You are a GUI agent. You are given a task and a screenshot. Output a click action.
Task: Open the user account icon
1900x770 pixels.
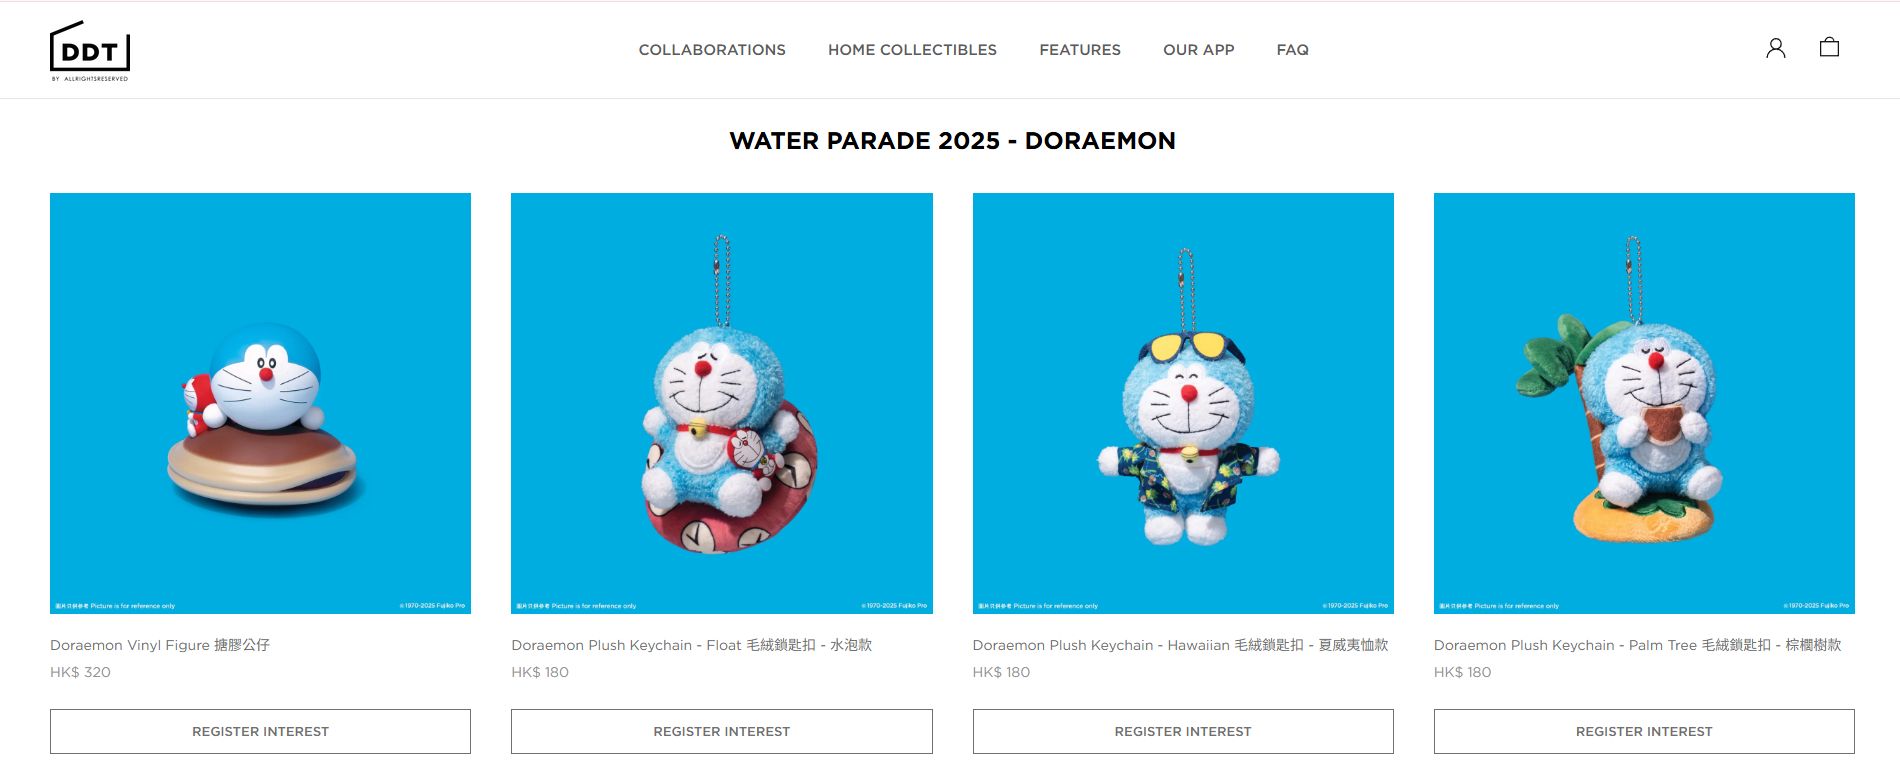coord(1775,48)
